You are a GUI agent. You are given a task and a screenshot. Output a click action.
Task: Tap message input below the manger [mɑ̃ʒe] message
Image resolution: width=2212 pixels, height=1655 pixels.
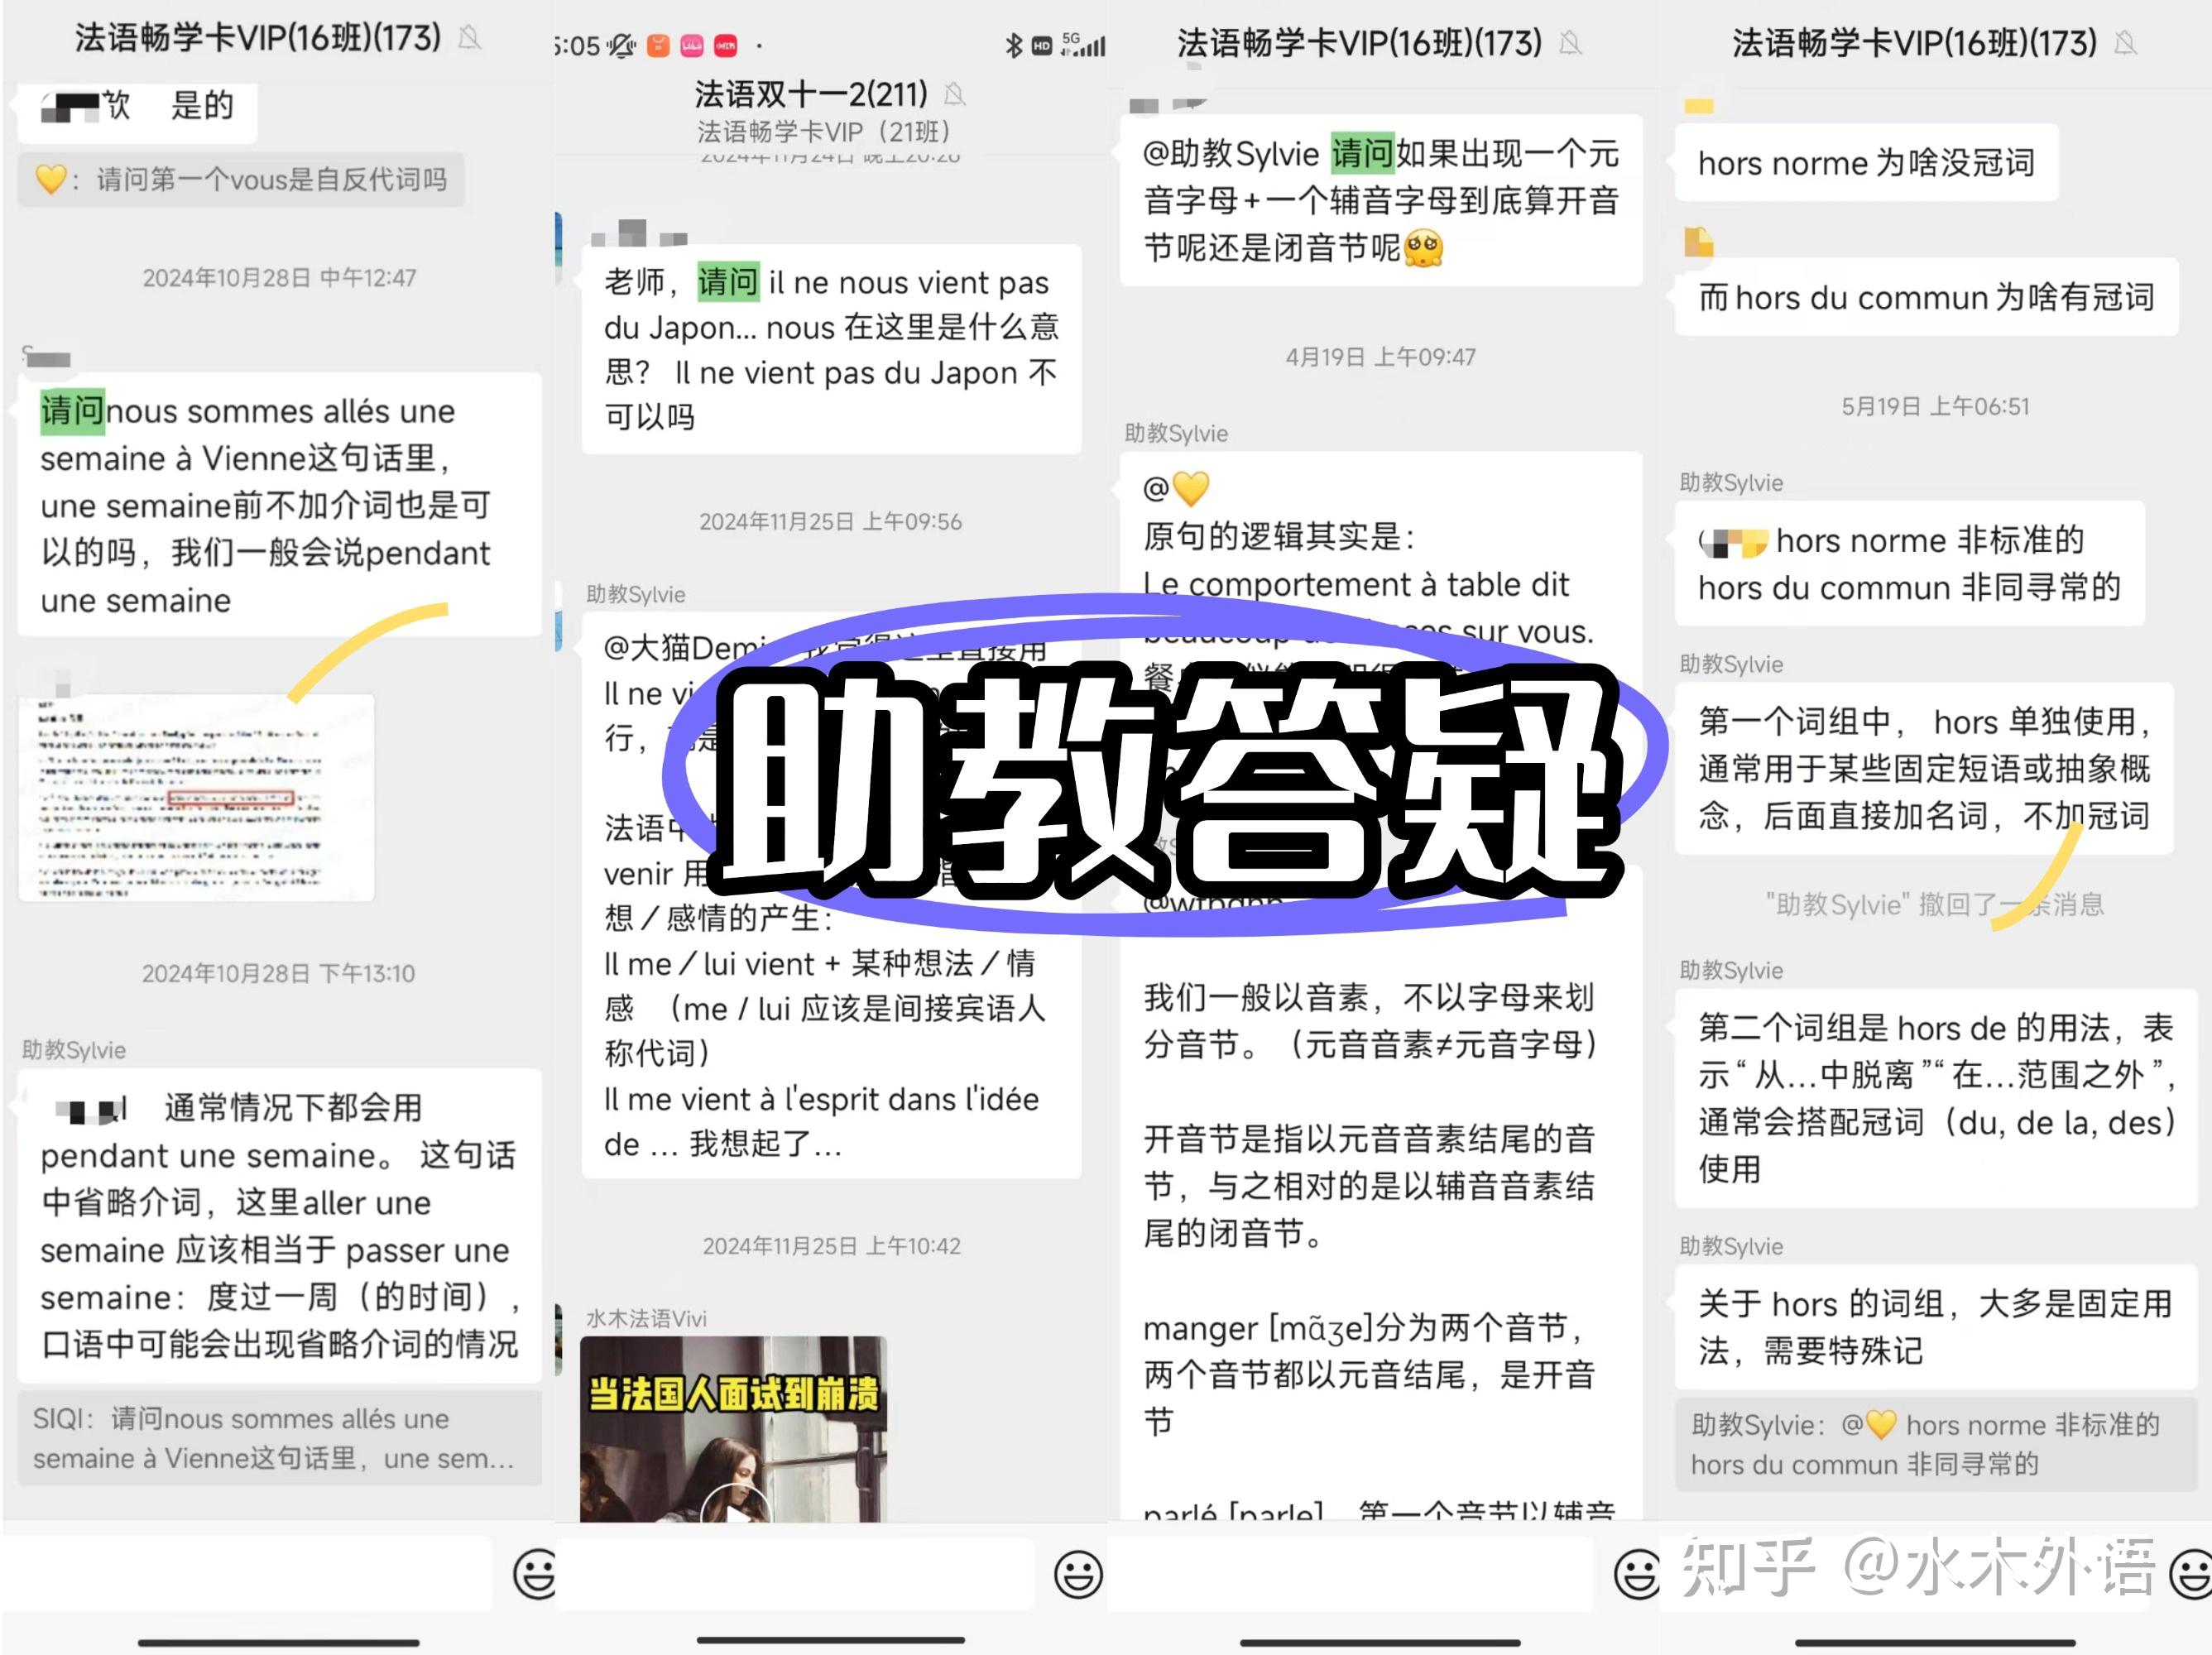click(x=1350, y=1574)
